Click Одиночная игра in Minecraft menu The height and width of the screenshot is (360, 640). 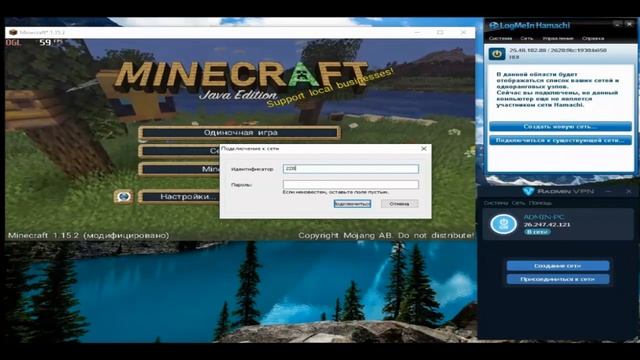click(240, 133)
